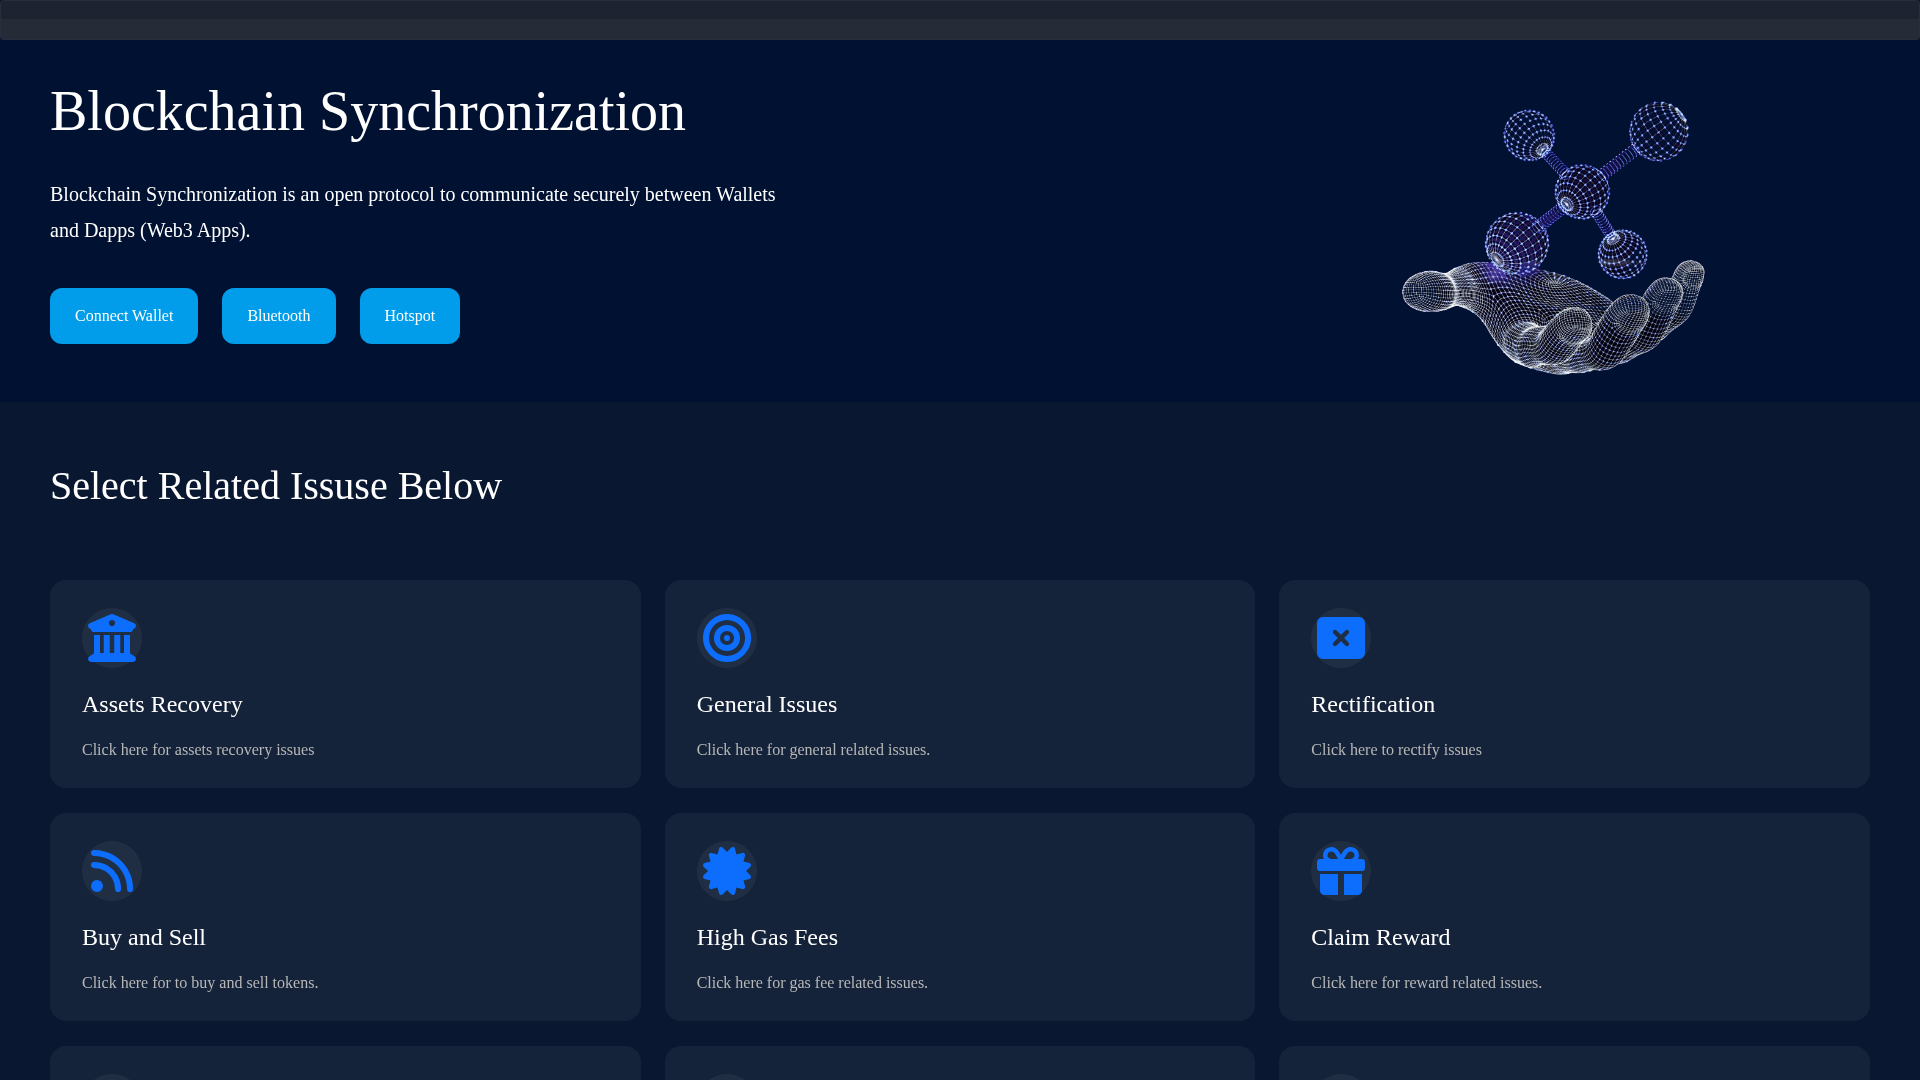
Task: Click the link to rectify issues
Action: (1396, 749)
